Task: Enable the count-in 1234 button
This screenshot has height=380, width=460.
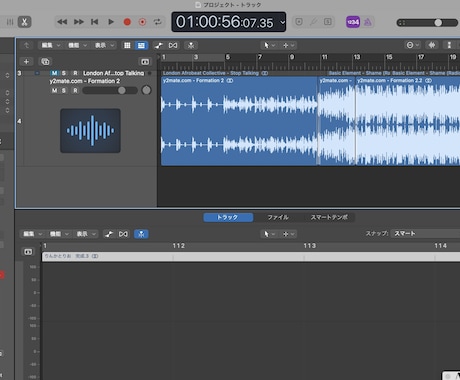Action: coord(353,22)
